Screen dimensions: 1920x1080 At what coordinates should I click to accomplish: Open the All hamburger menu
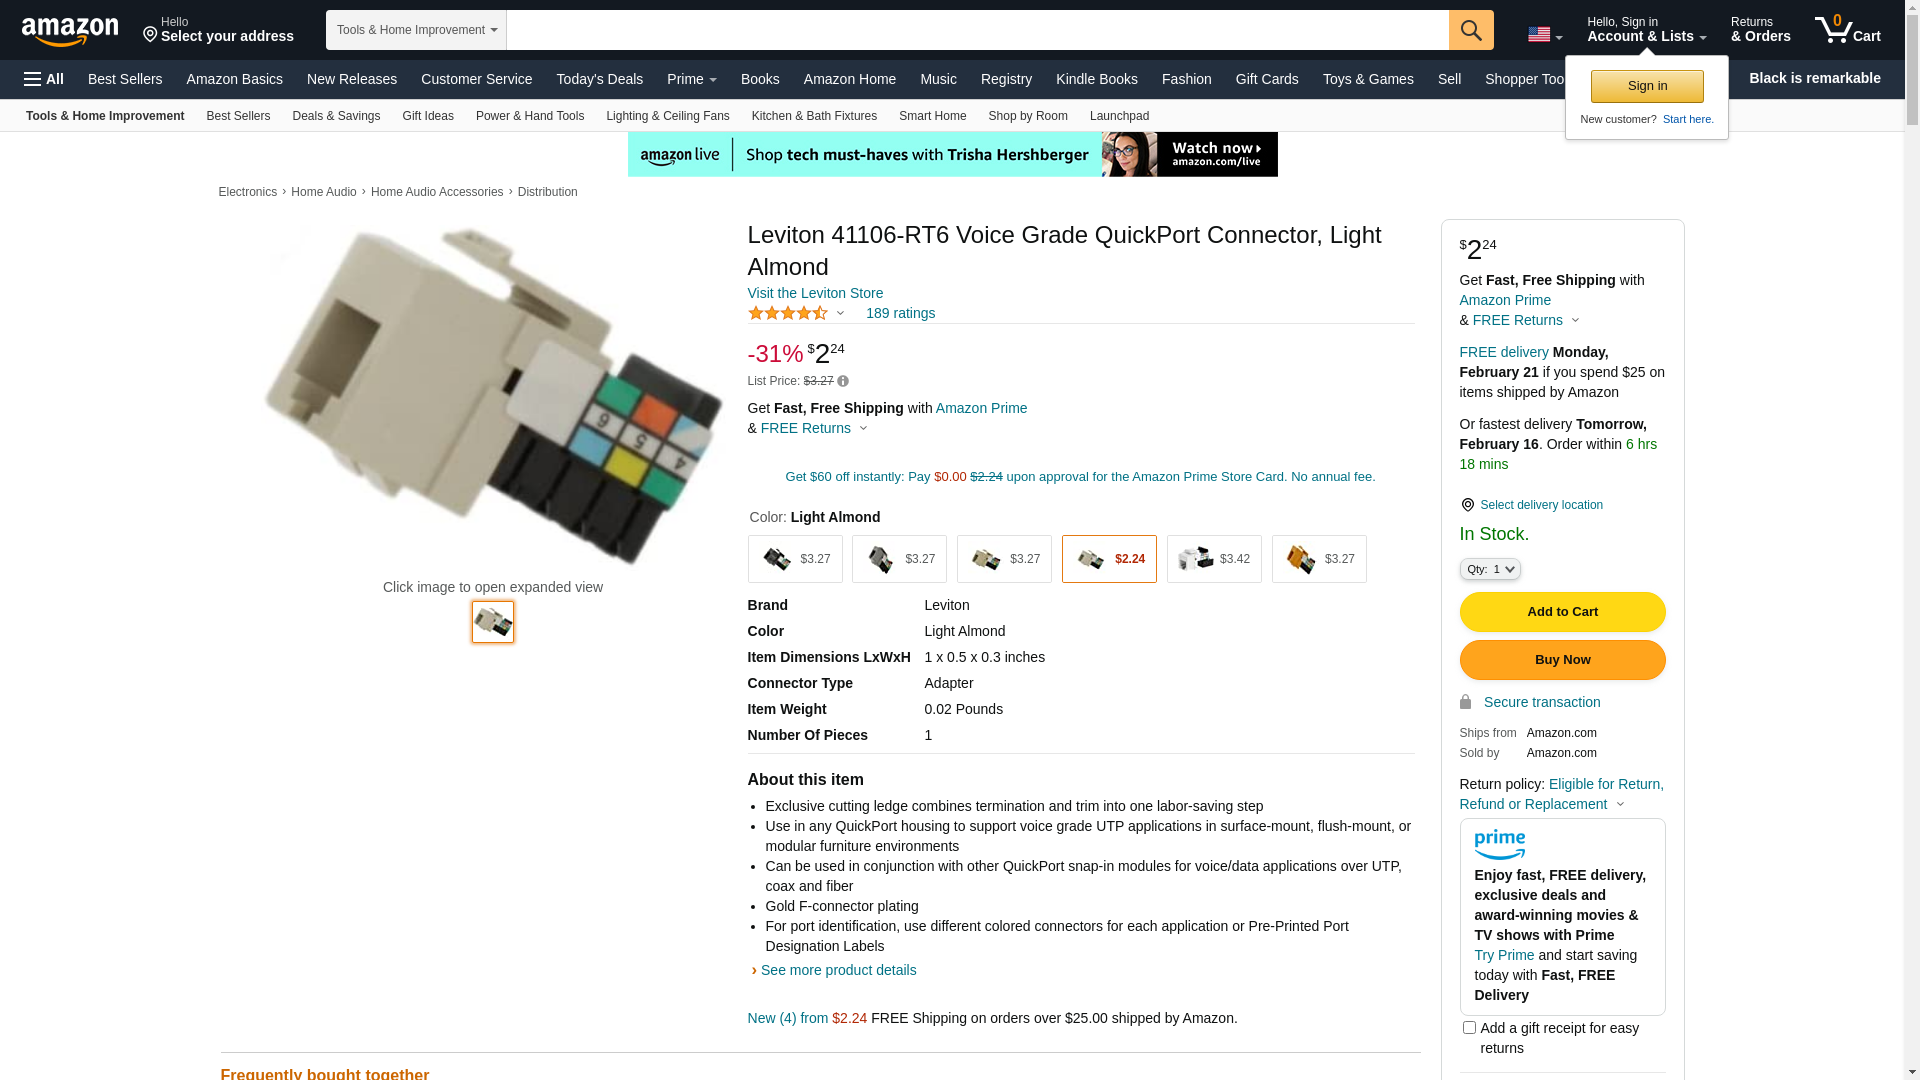click(x=44, y=79)
